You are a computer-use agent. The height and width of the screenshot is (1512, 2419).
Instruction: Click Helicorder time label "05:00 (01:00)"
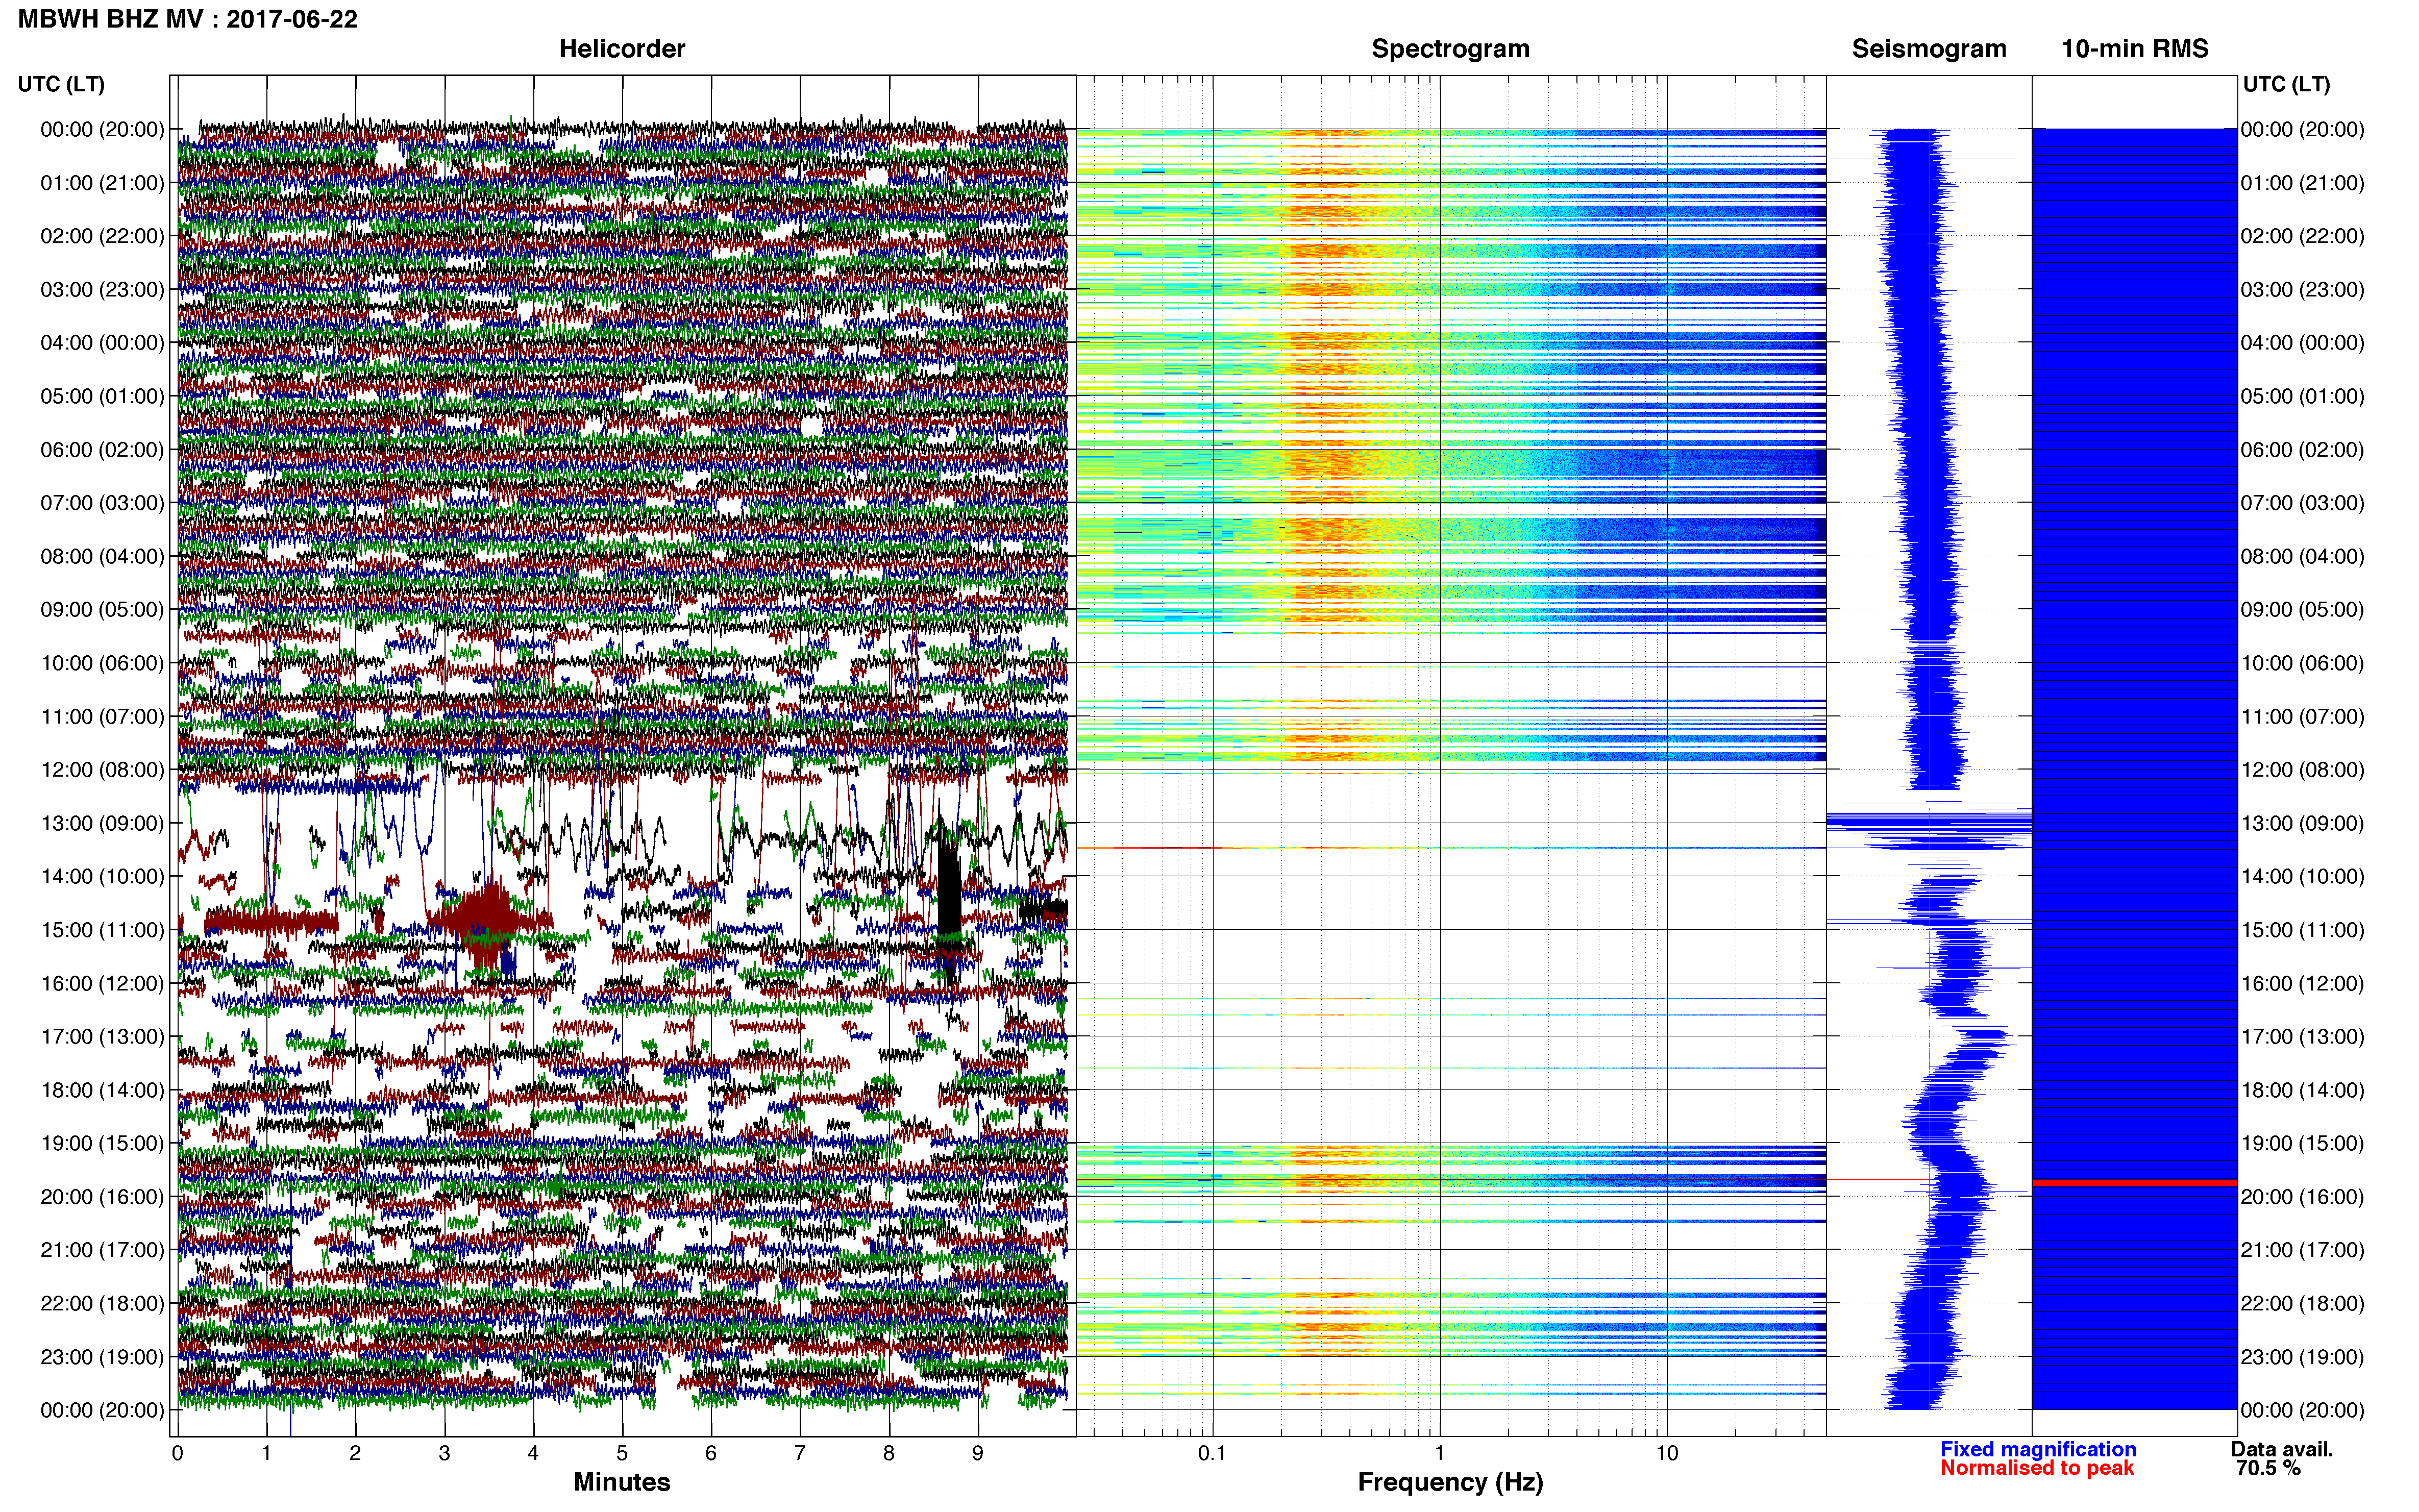pos(102,396)
